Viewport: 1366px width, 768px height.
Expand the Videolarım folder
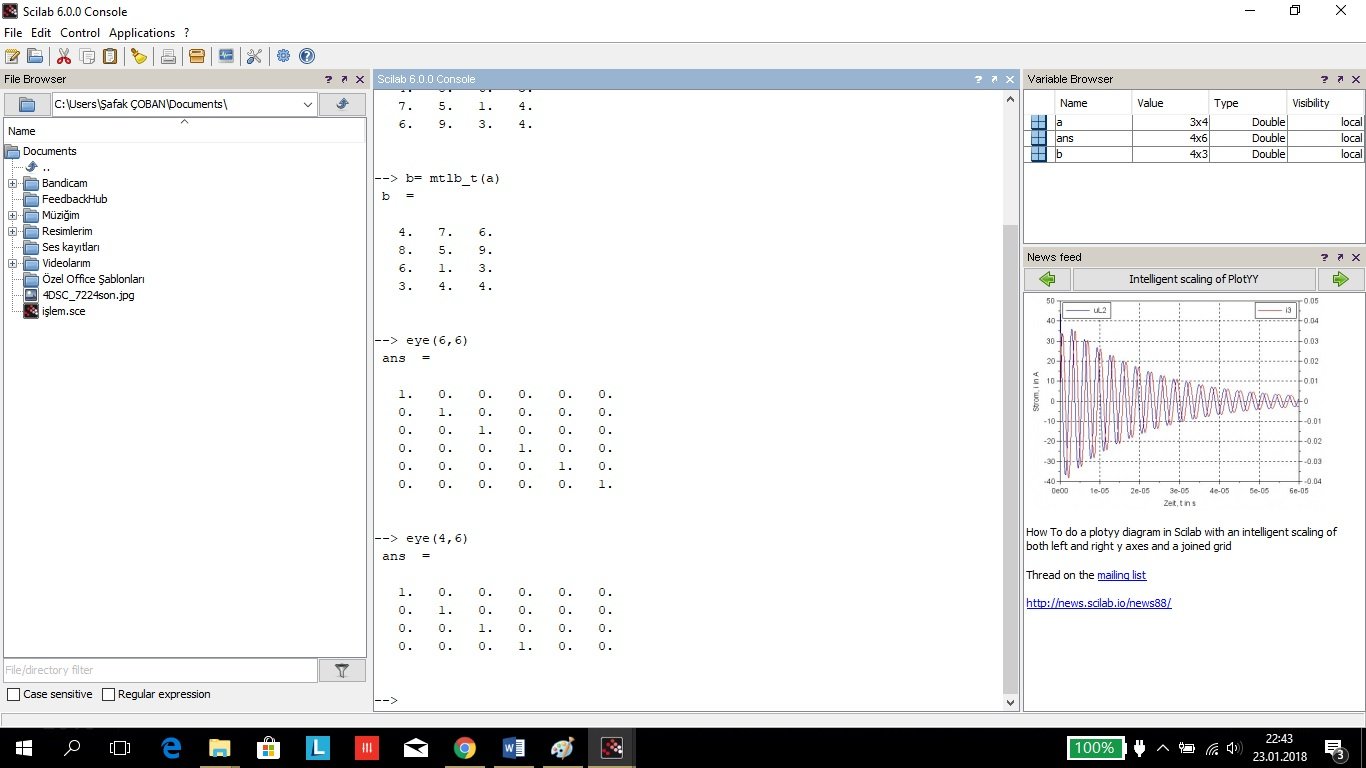click(12, 263)
